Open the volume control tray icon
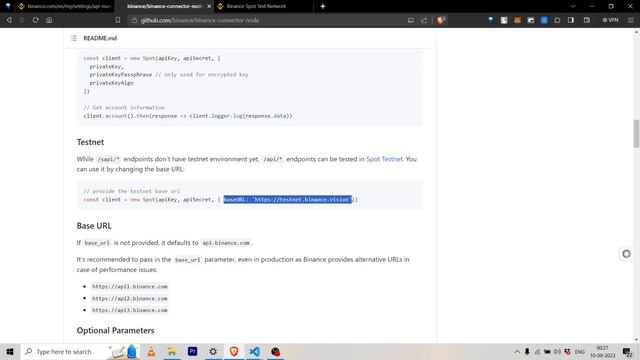 [557, 351]
